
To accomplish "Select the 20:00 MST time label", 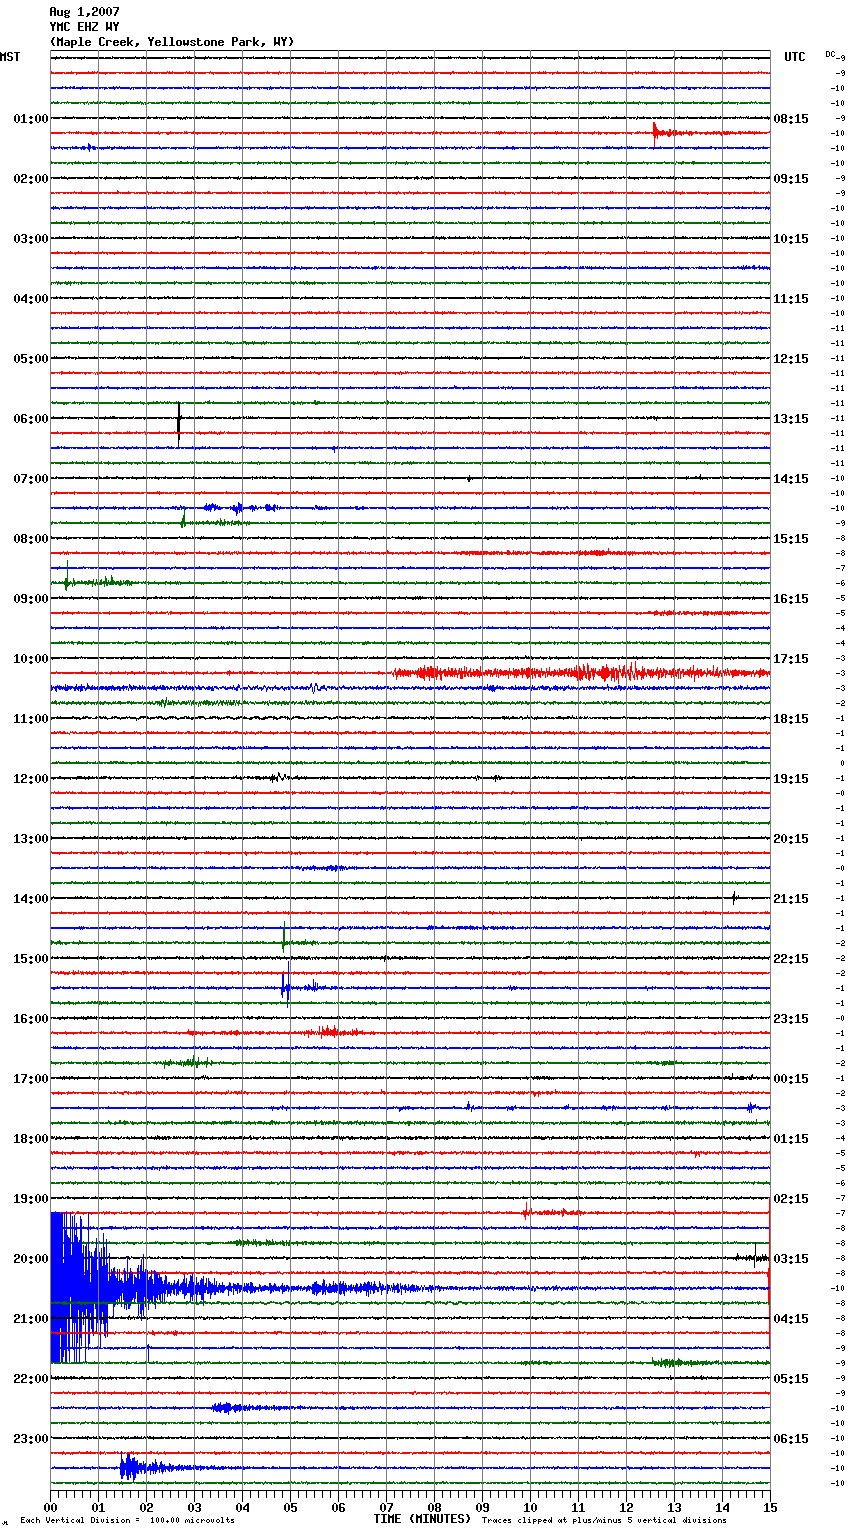I will 31,1259.
